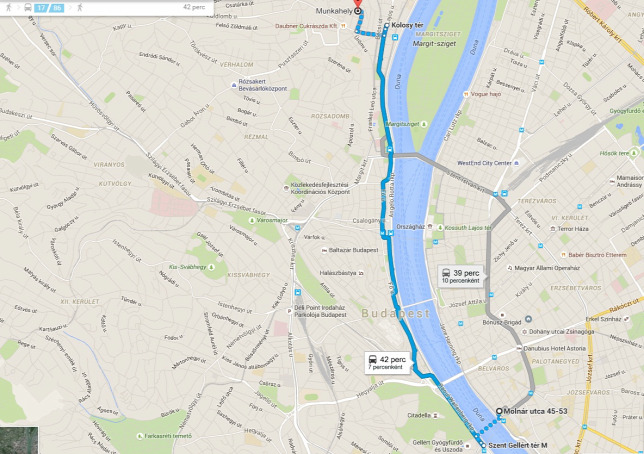Select the Szent Gellért tér M stop marker

pyautogui.click(x=483, y=445)
